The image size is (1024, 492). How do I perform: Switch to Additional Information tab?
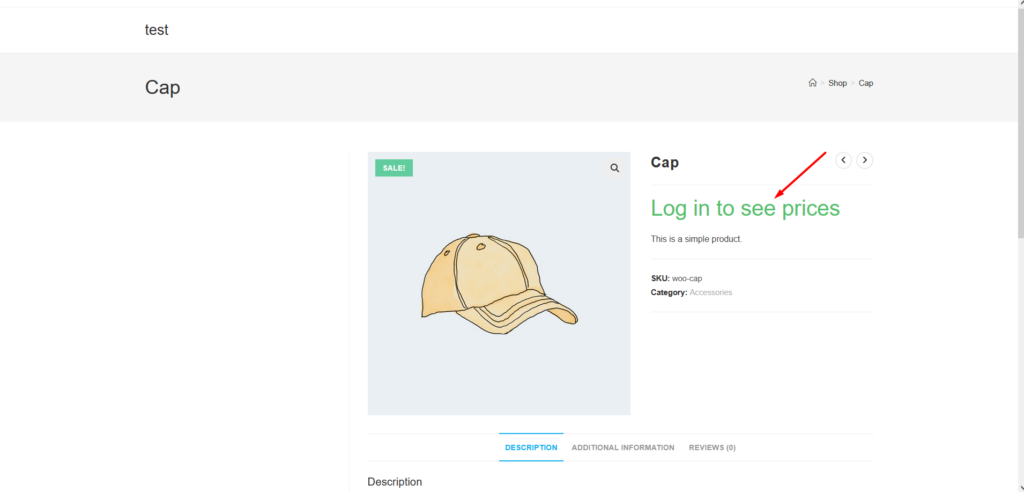[x=622, y=447]
